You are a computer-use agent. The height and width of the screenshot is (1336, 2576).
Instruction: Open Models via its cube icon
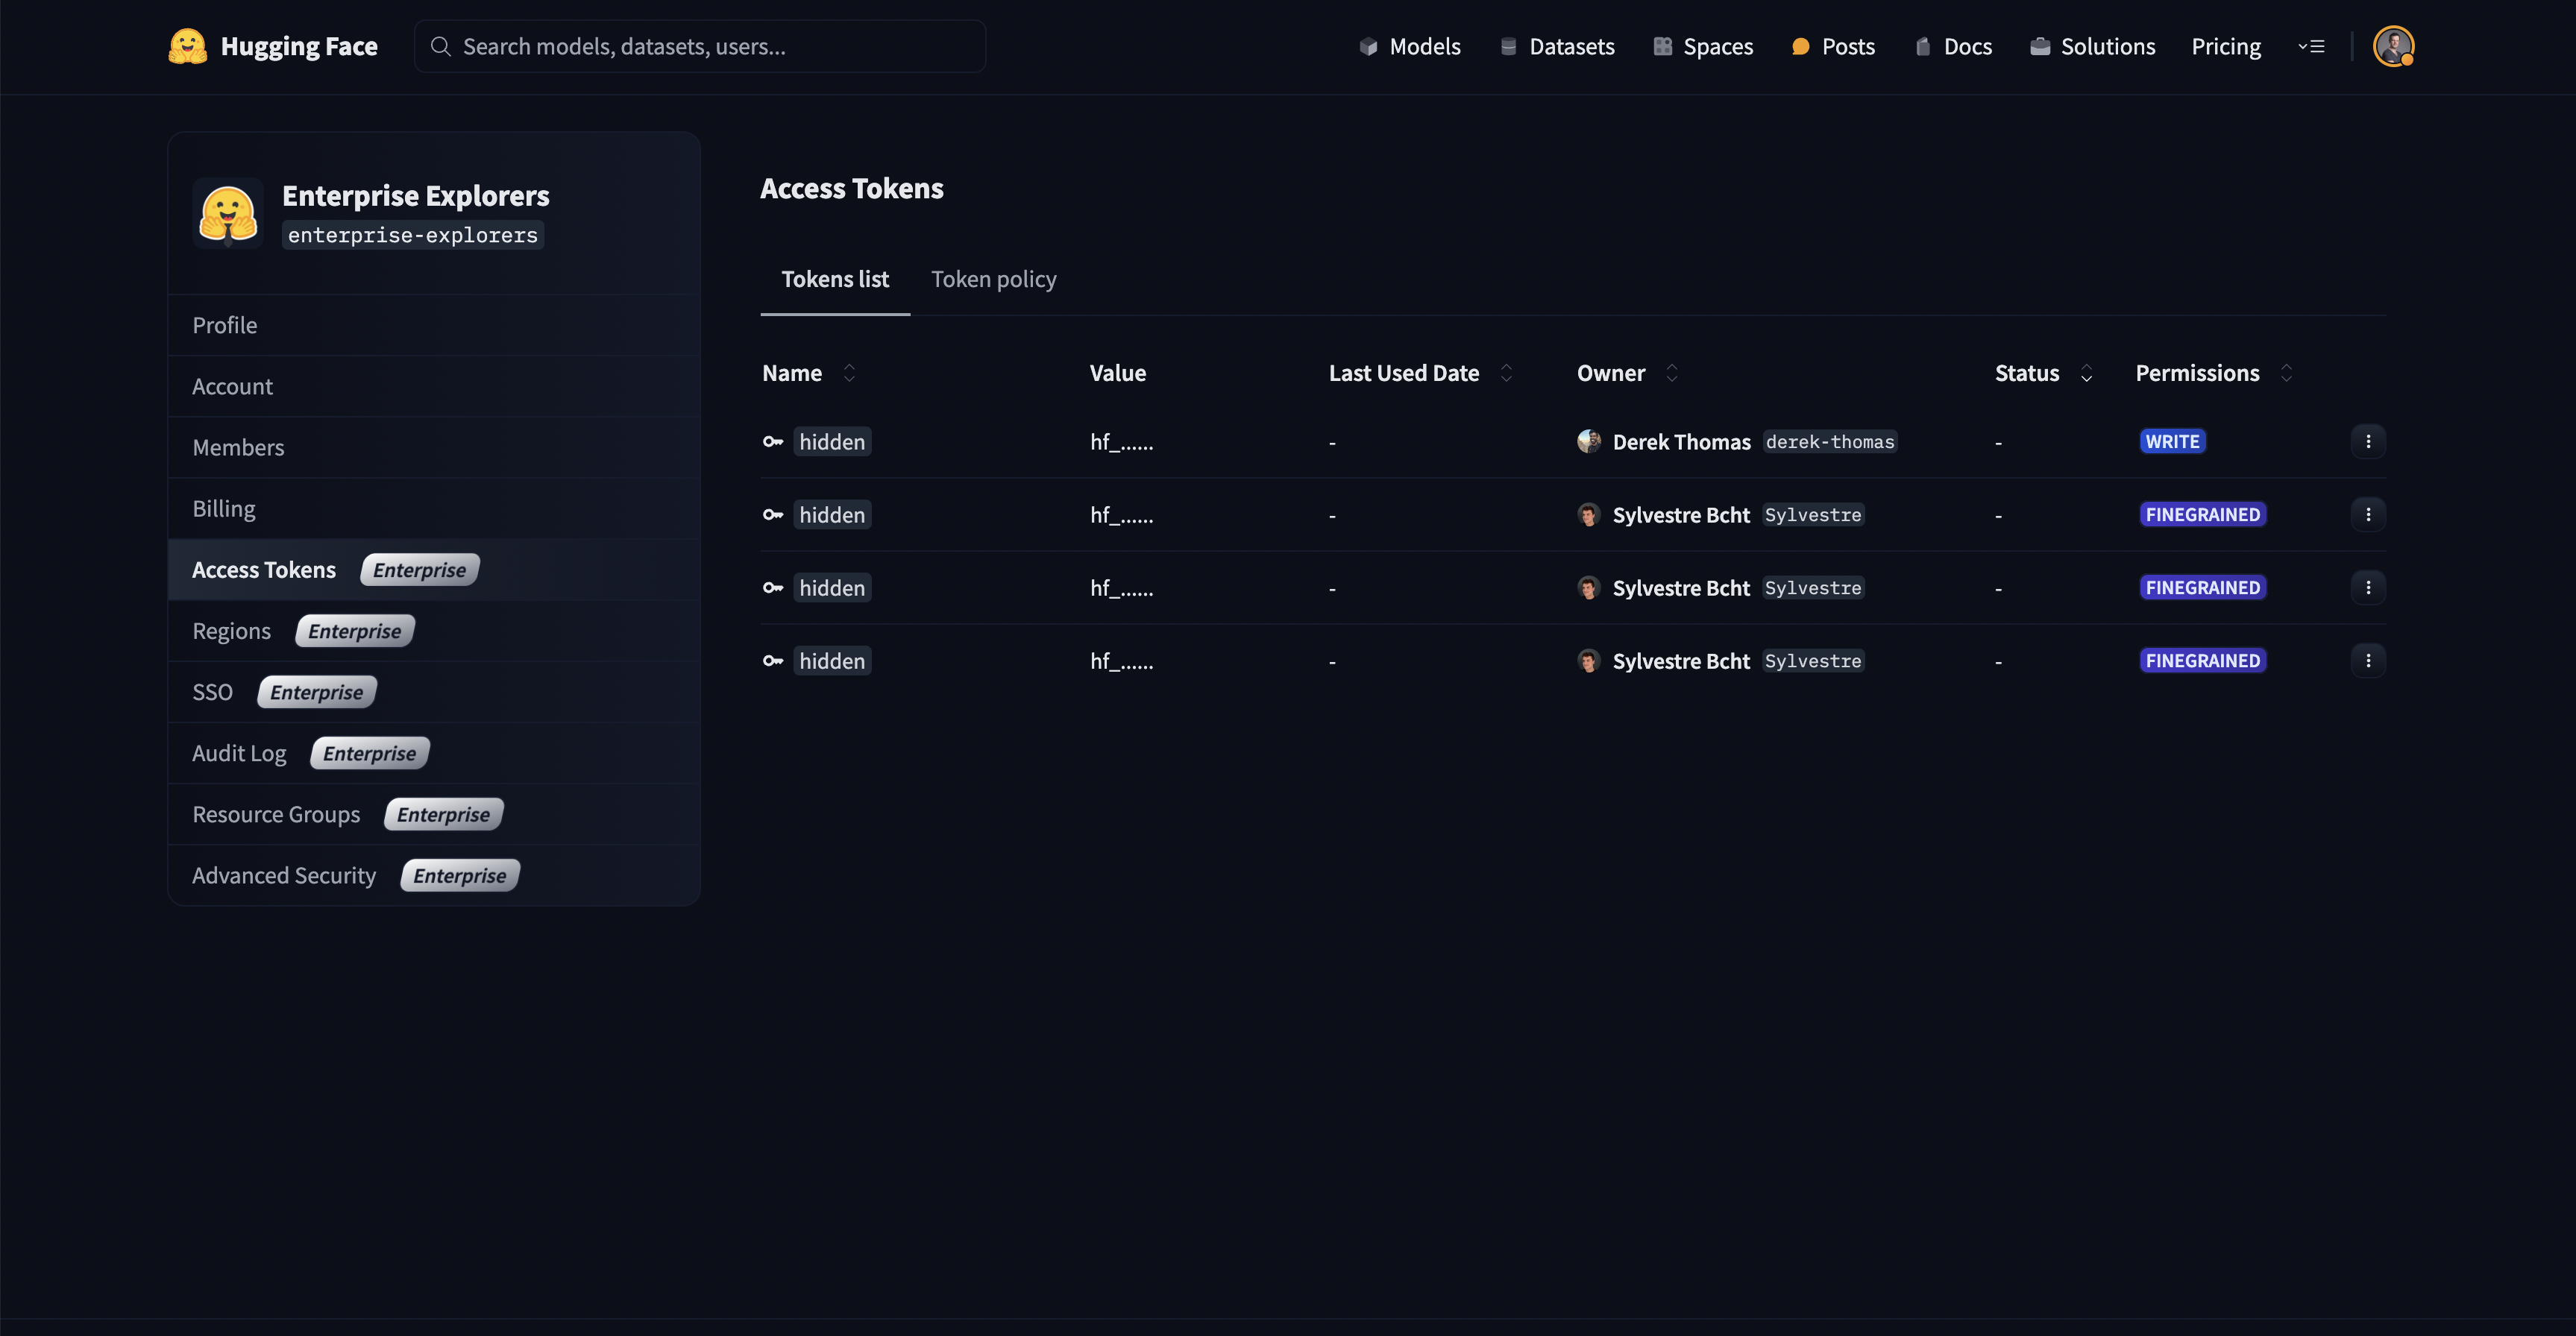pos(1368,47)
